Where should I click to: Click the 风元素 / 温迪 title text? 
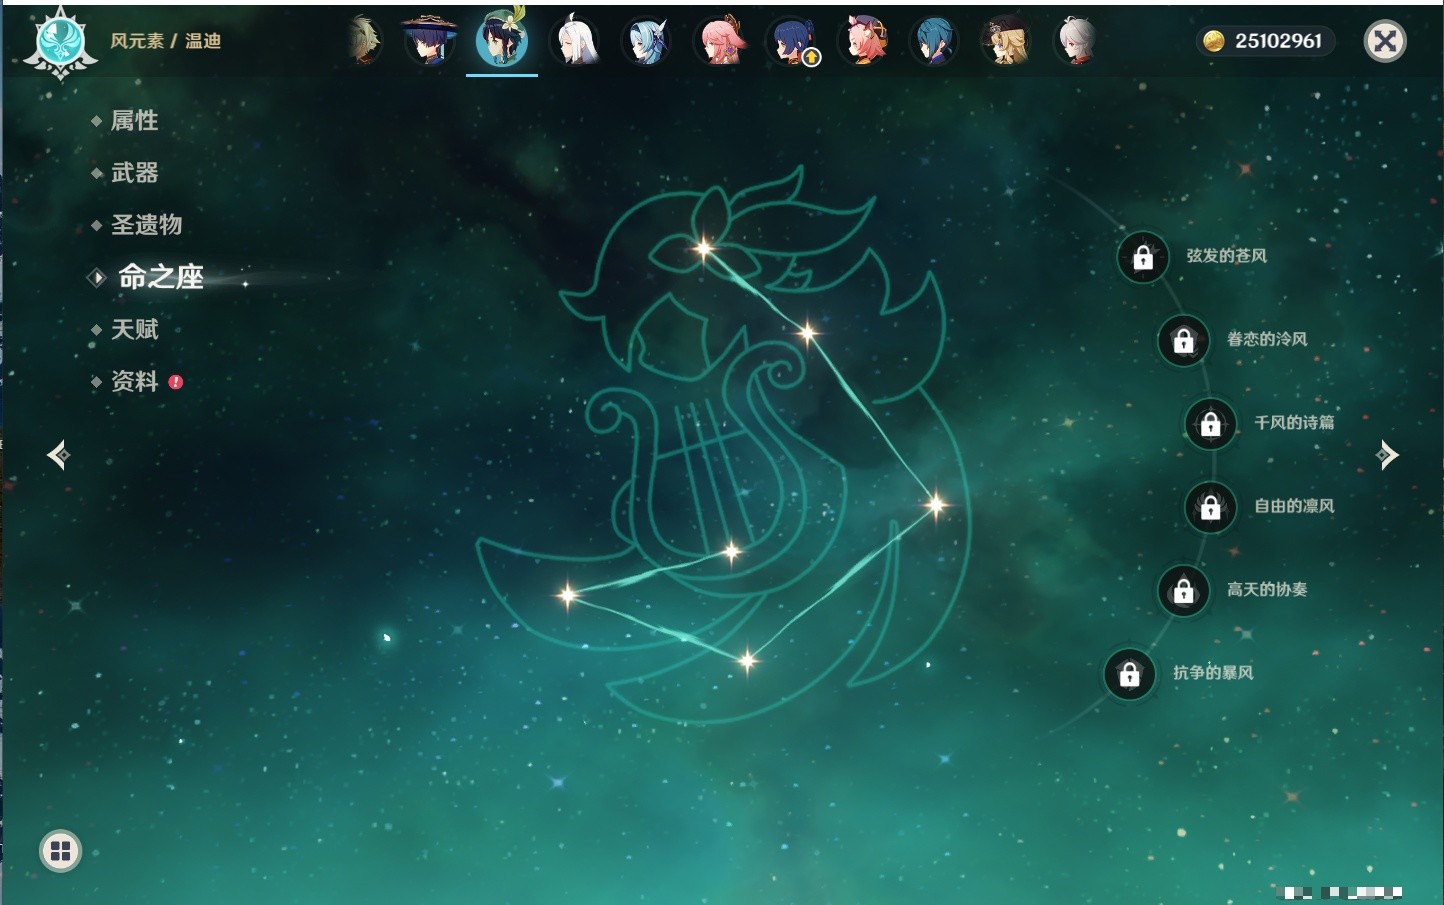(166, 41)
